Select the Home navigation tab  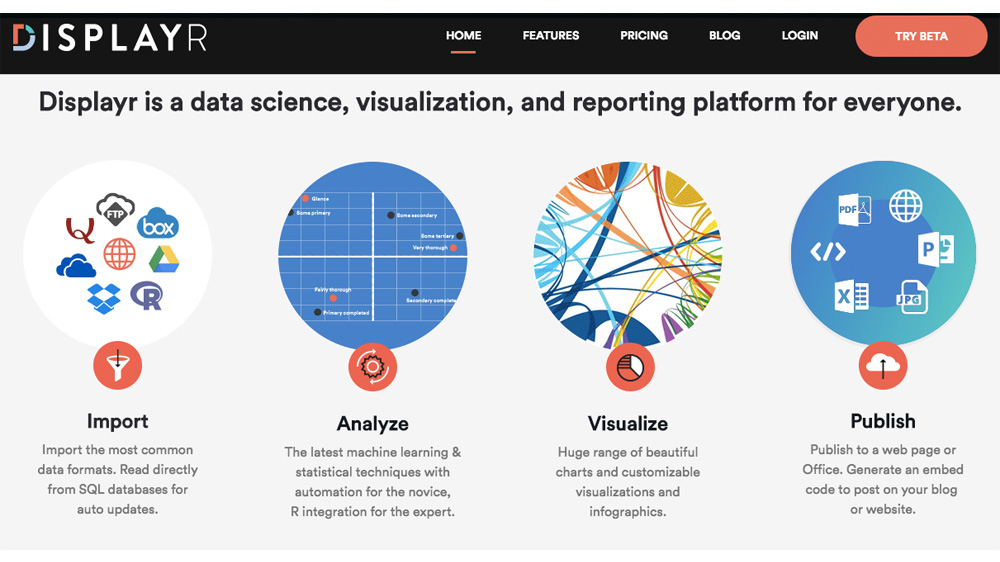(x=464, y=36)
